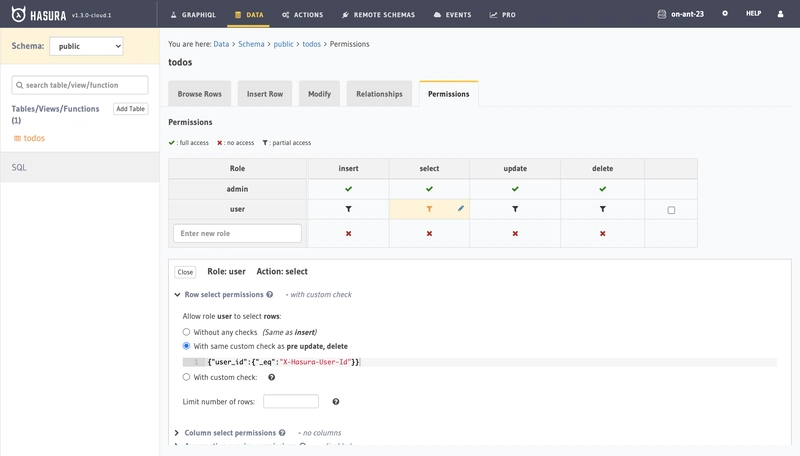
Task: Click user update partial access filter icon
Action: (x=515, y=209)
